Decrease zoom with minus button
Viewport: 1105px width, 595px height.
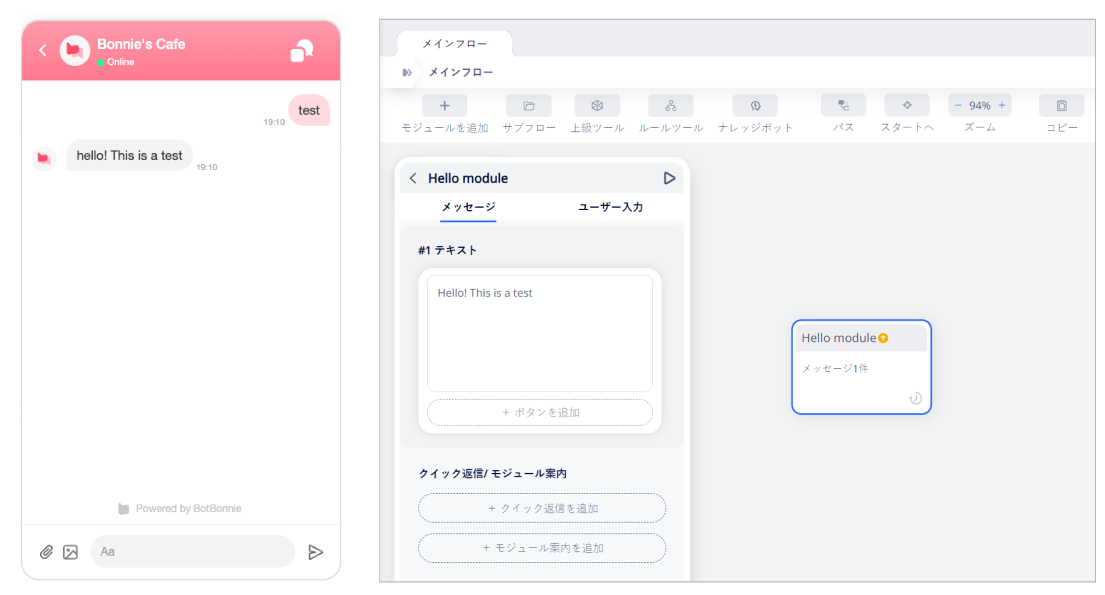[958, 105]
